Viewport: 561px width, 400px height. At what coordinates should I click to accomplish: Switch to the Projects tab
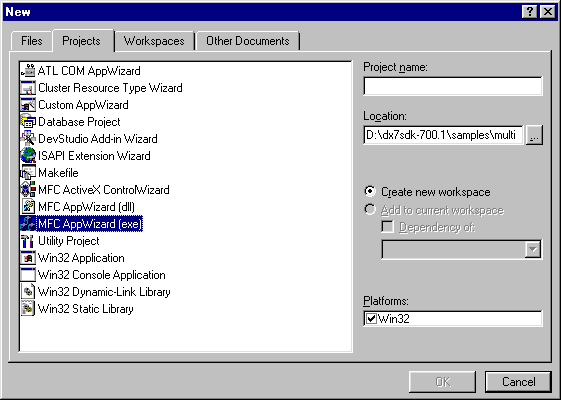(x=82, y=40)
